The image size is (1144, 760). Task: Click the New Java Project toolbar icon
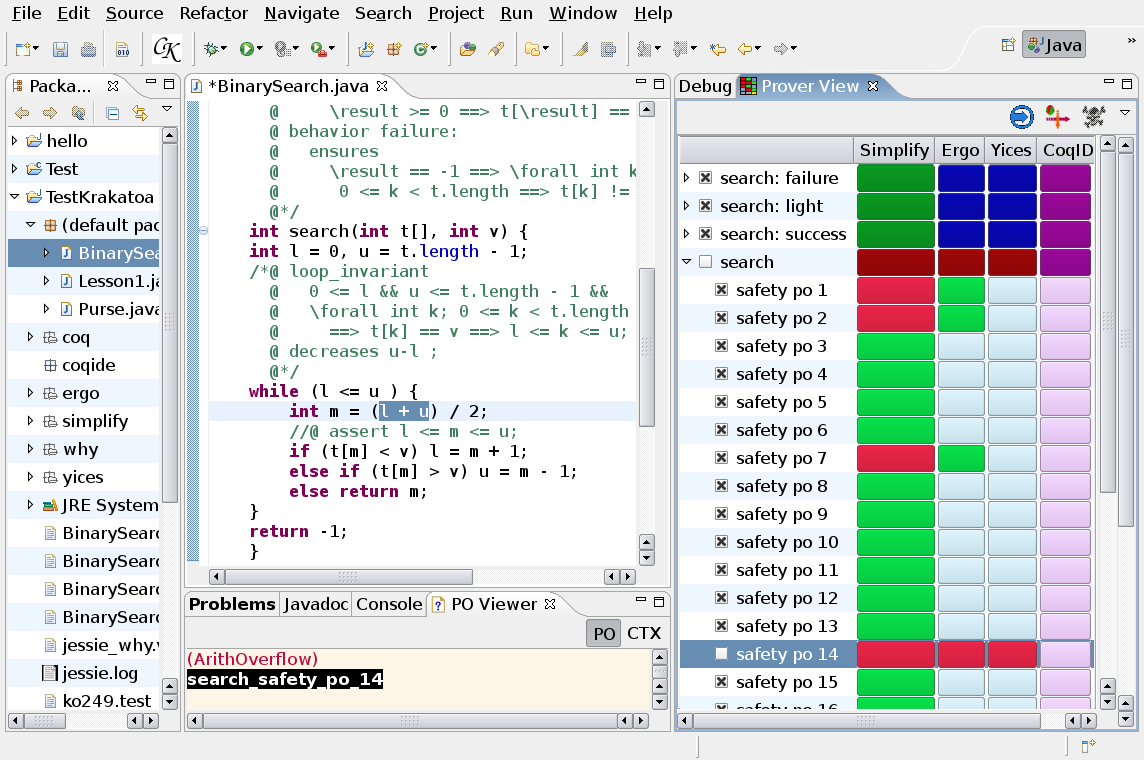click(366, 49)
